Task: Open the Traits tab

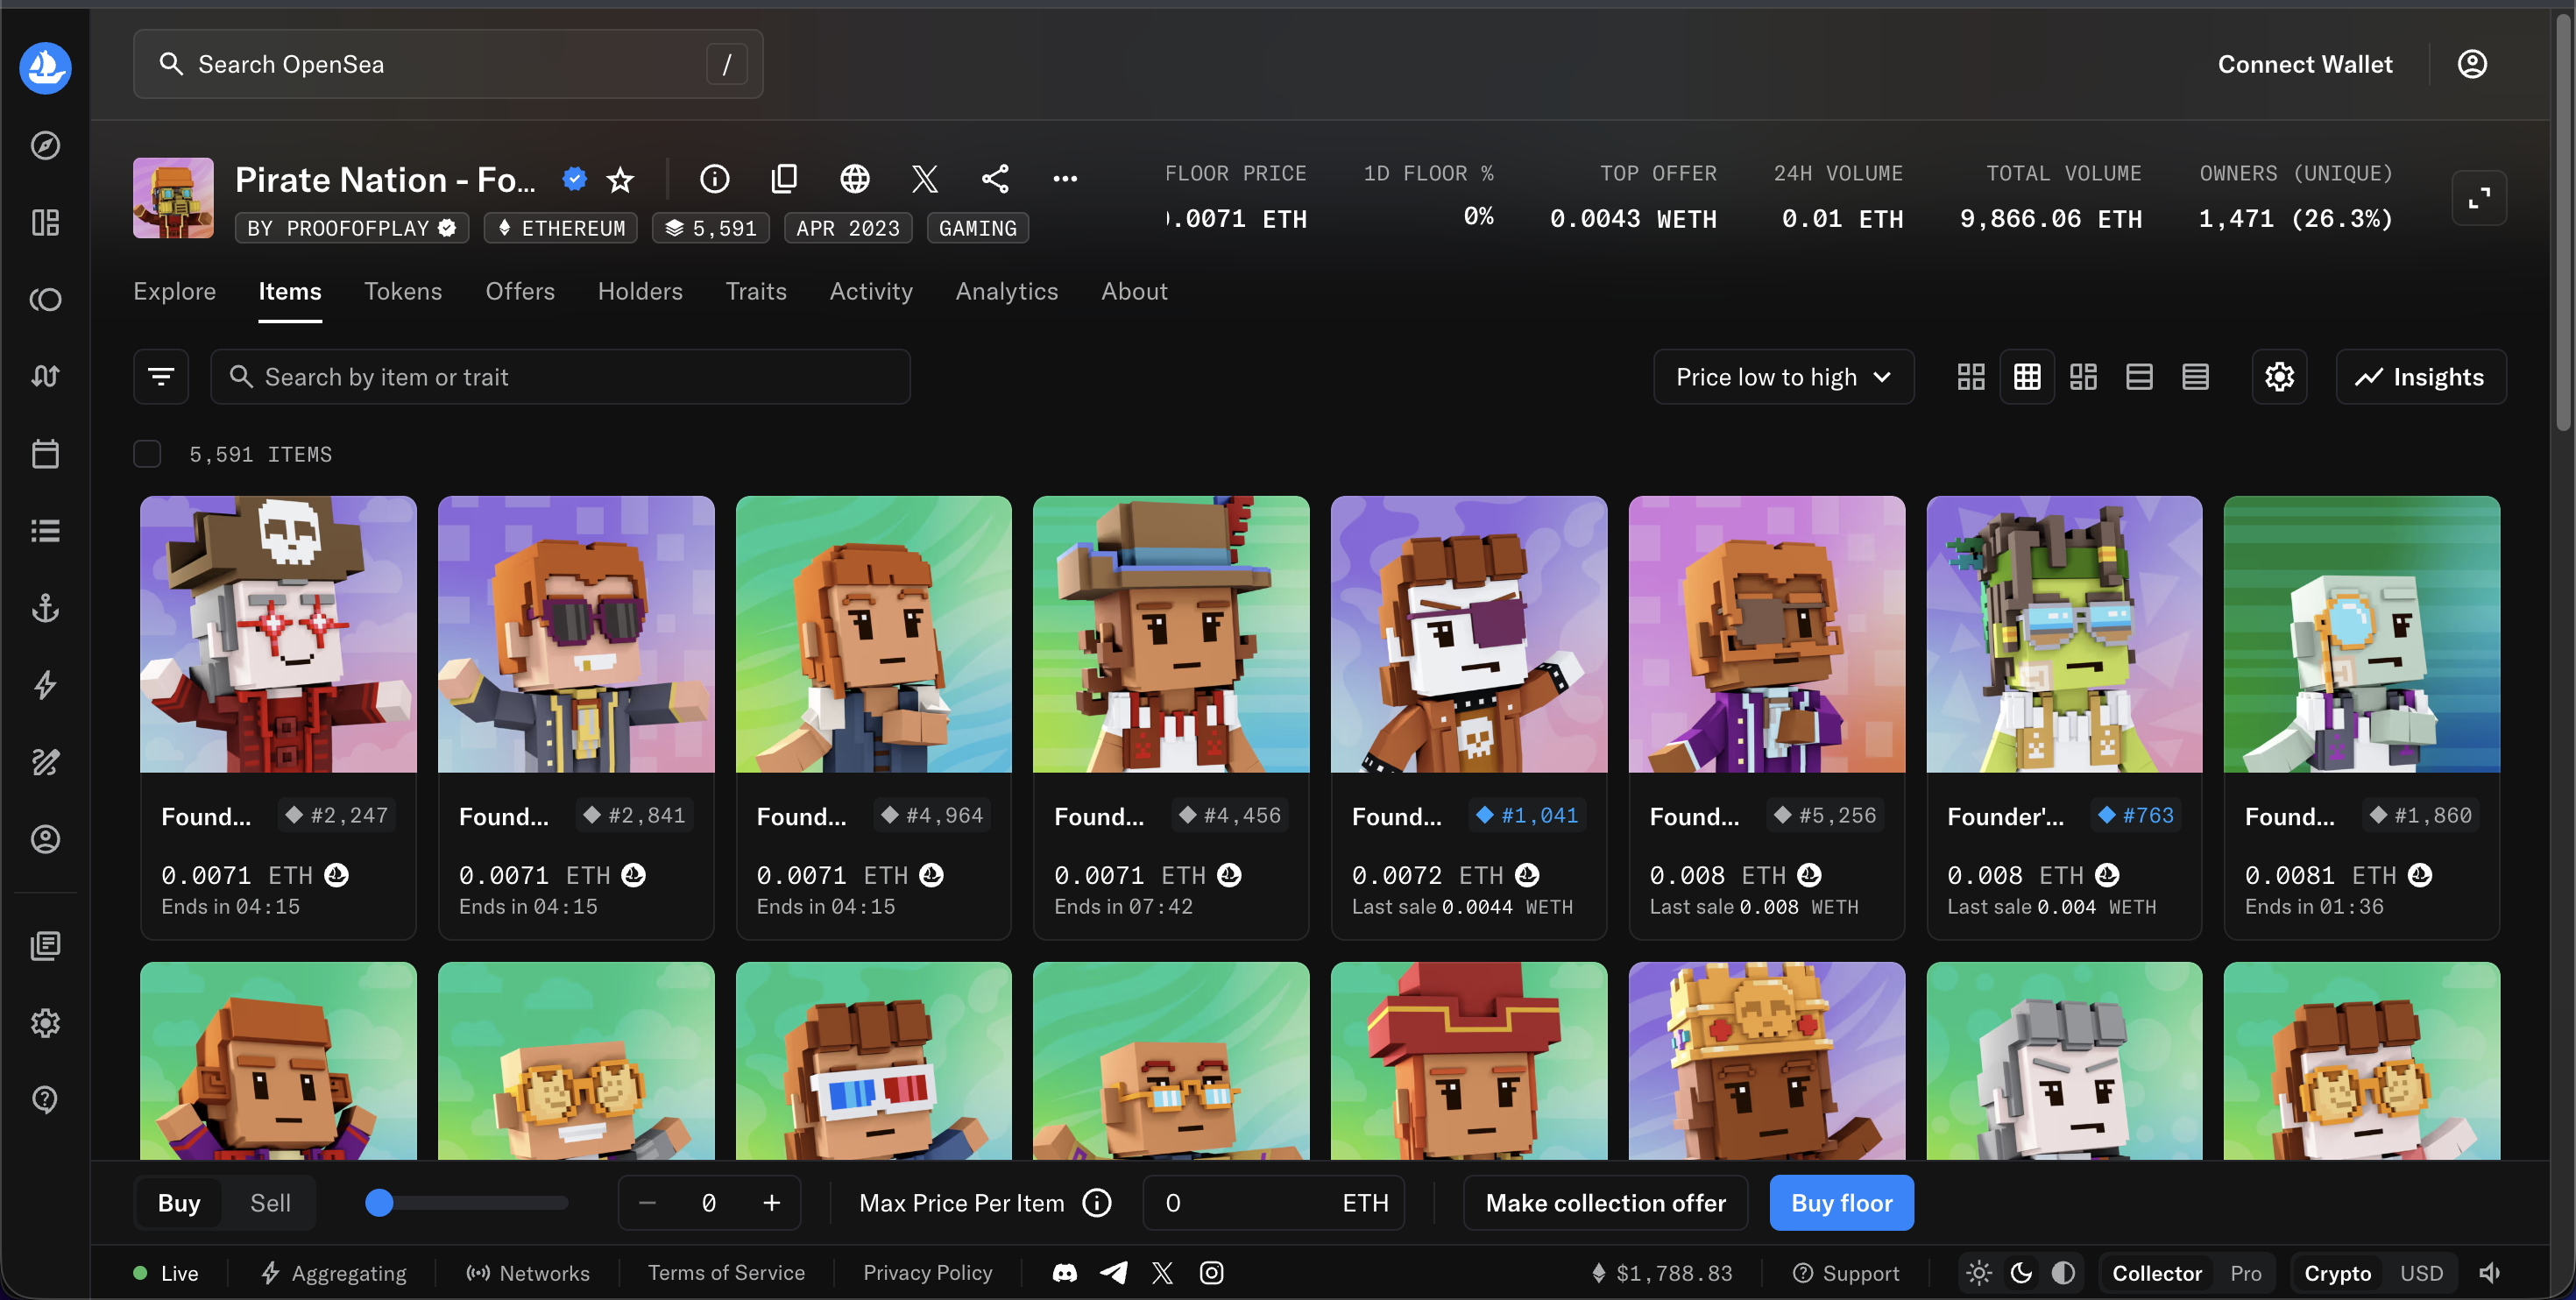Action: point(756,291)
